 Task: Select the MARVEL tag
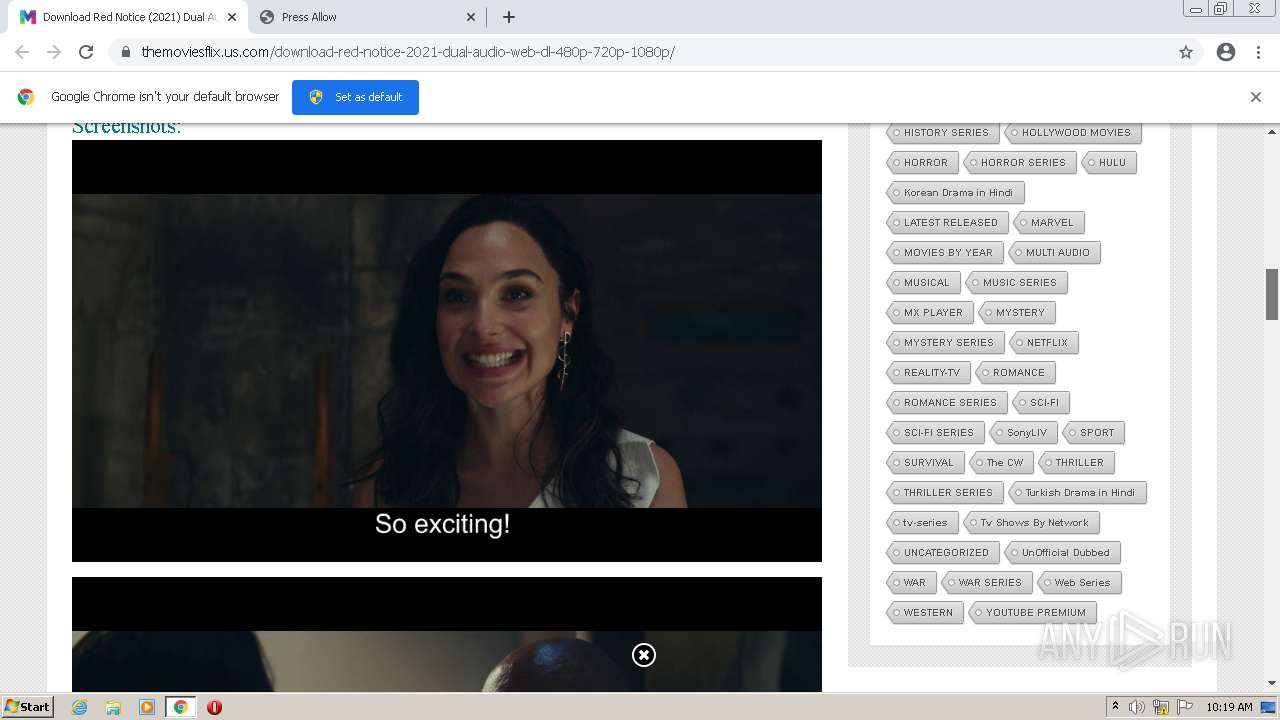[1048, 222]
